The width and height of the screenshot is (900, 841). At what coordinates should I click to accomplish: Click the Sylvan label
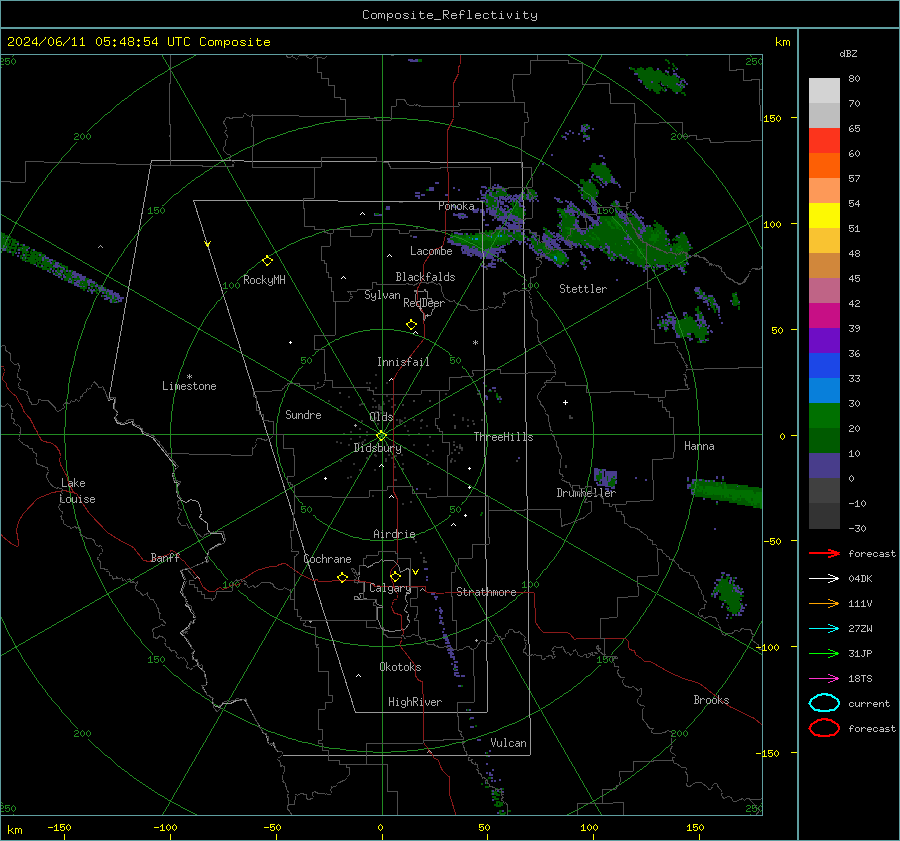(382, 295)
